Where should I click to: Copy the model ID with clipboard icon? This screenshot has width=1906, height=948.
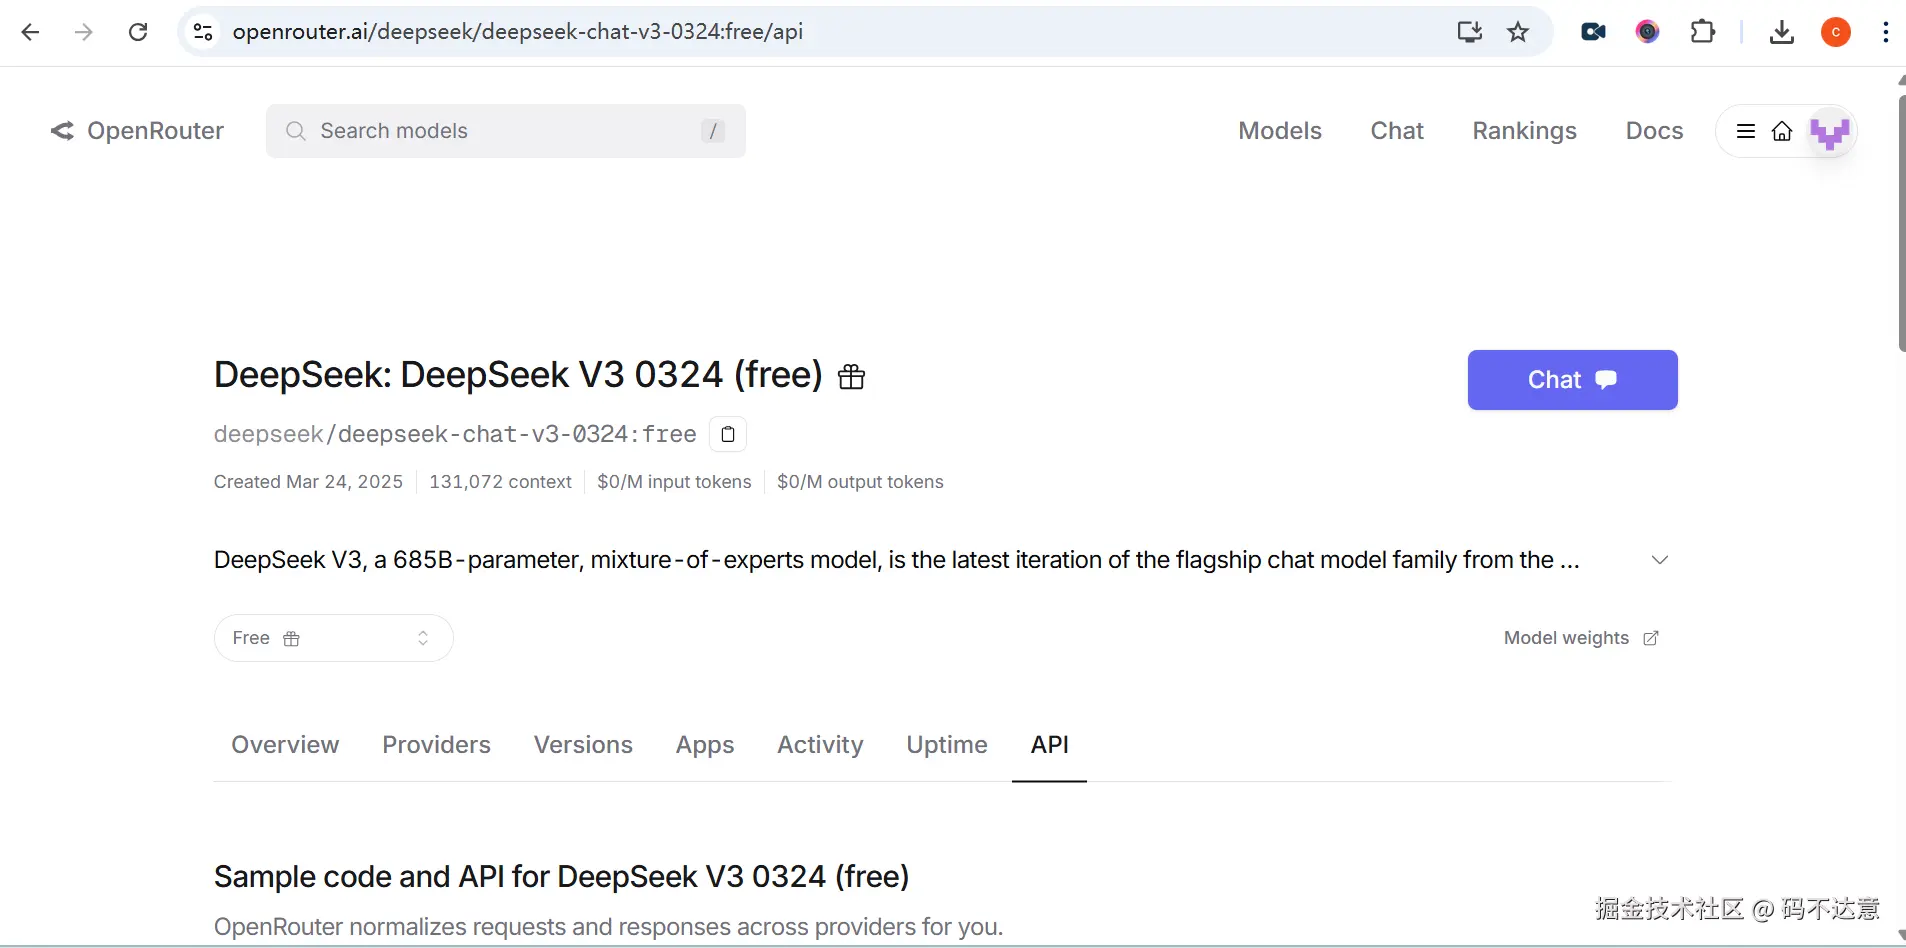[x=728, y=434]
